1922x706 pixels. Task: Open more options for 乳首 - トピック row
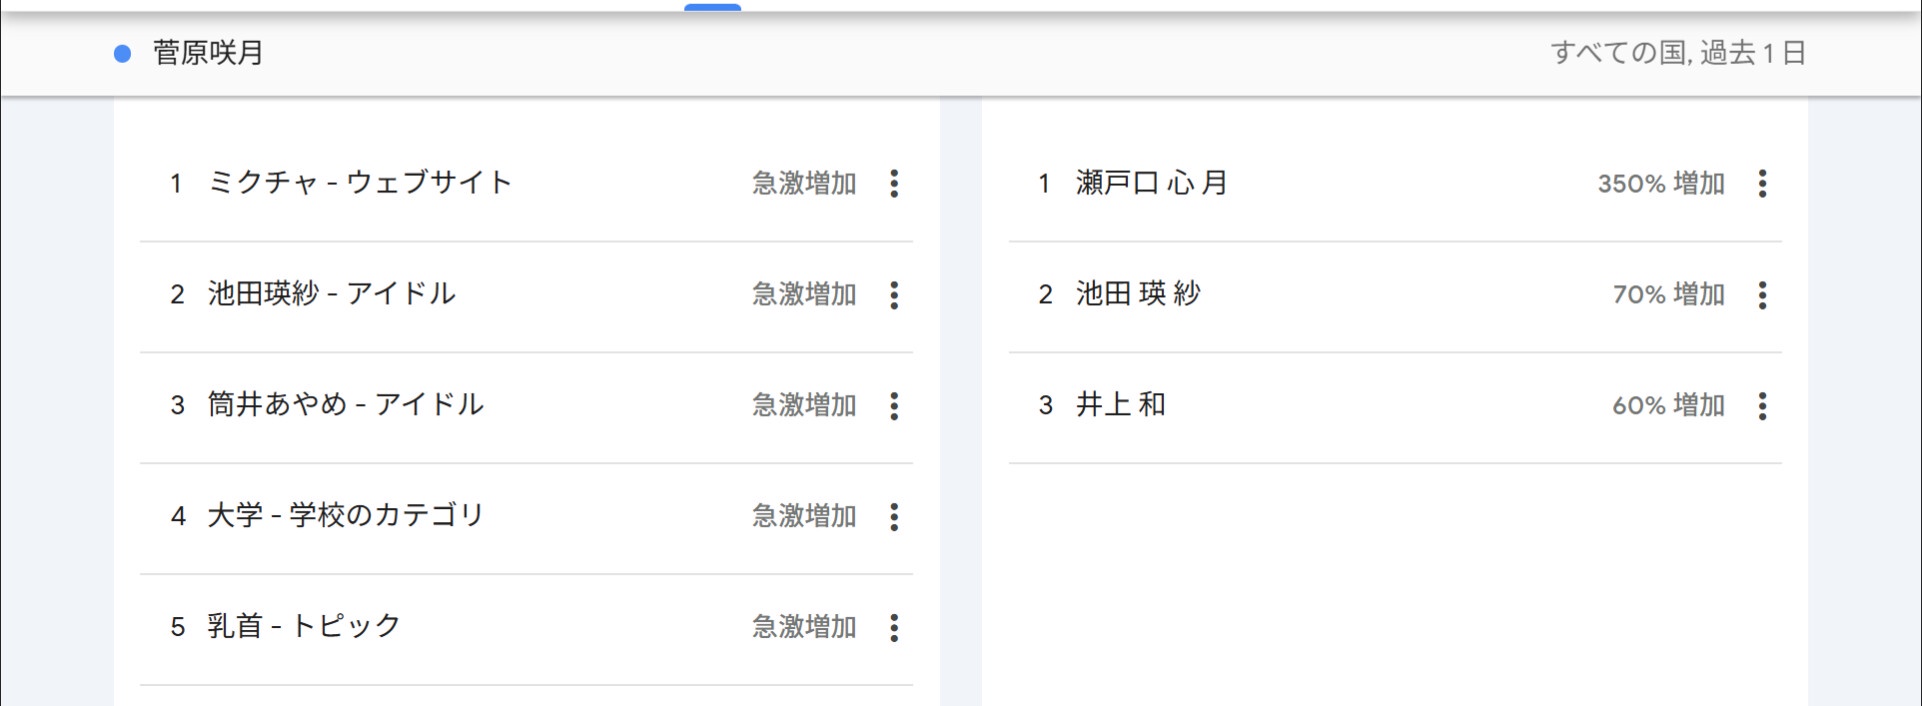894,627
